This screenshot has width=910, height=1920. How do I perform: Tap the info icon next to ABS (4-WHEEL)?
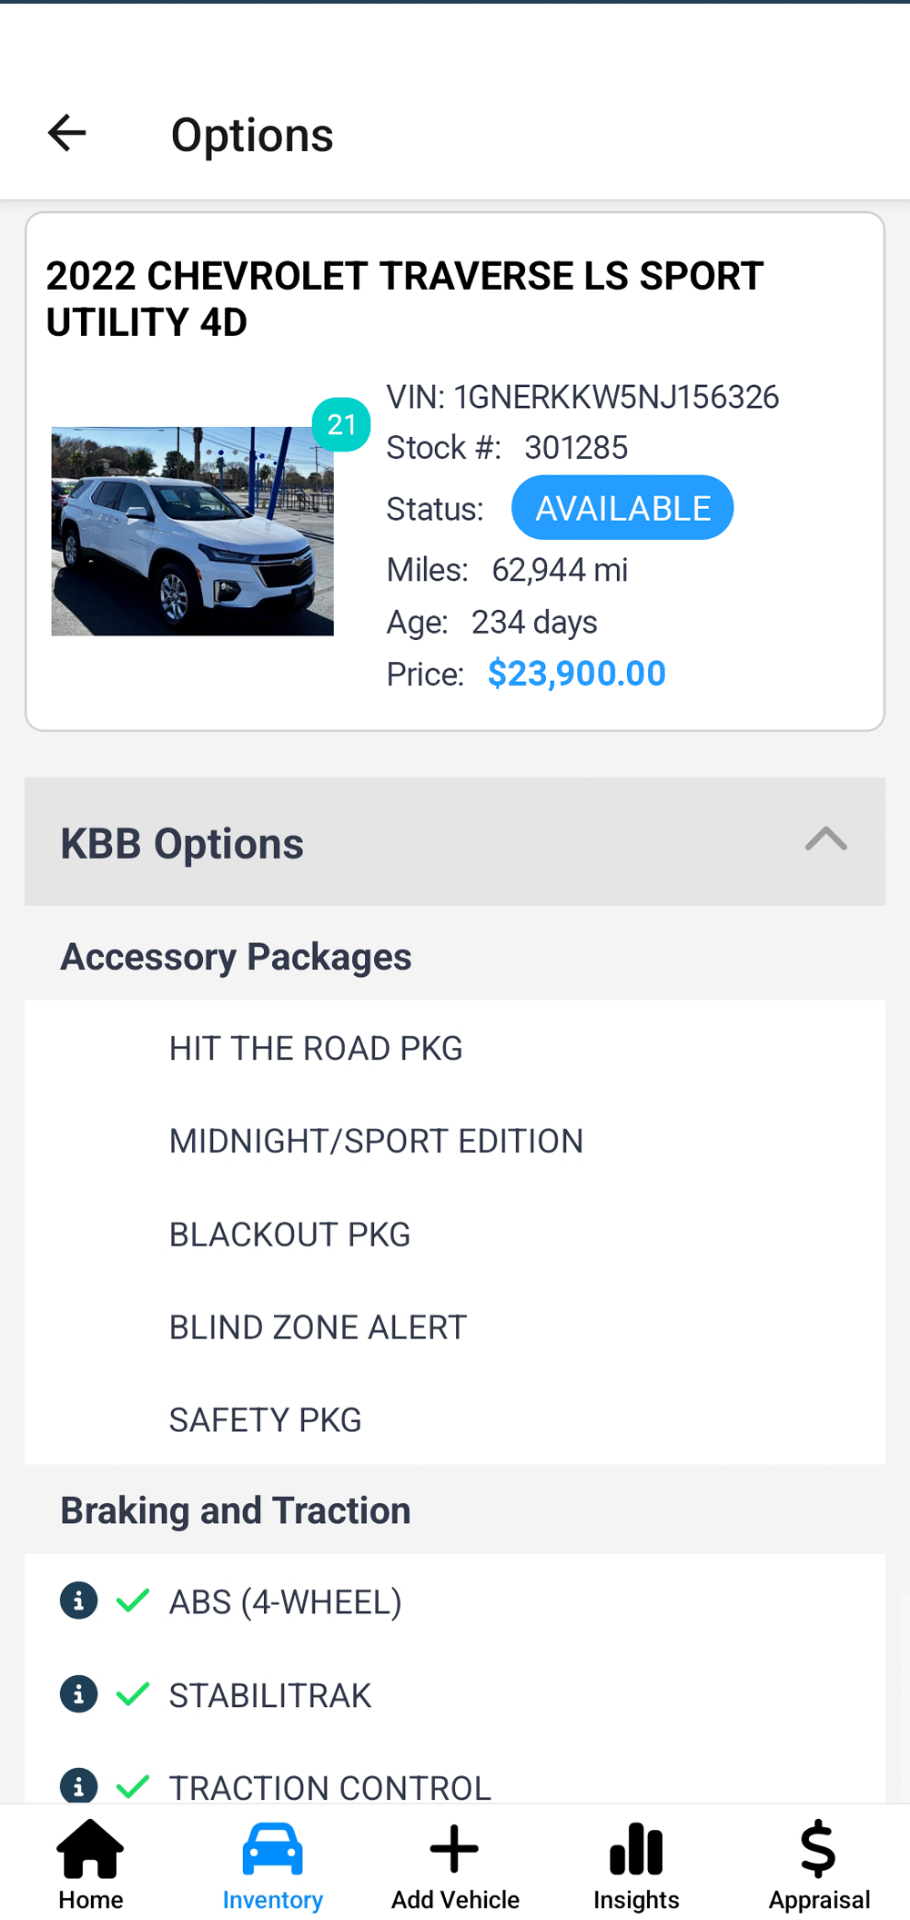[78, 1601]
